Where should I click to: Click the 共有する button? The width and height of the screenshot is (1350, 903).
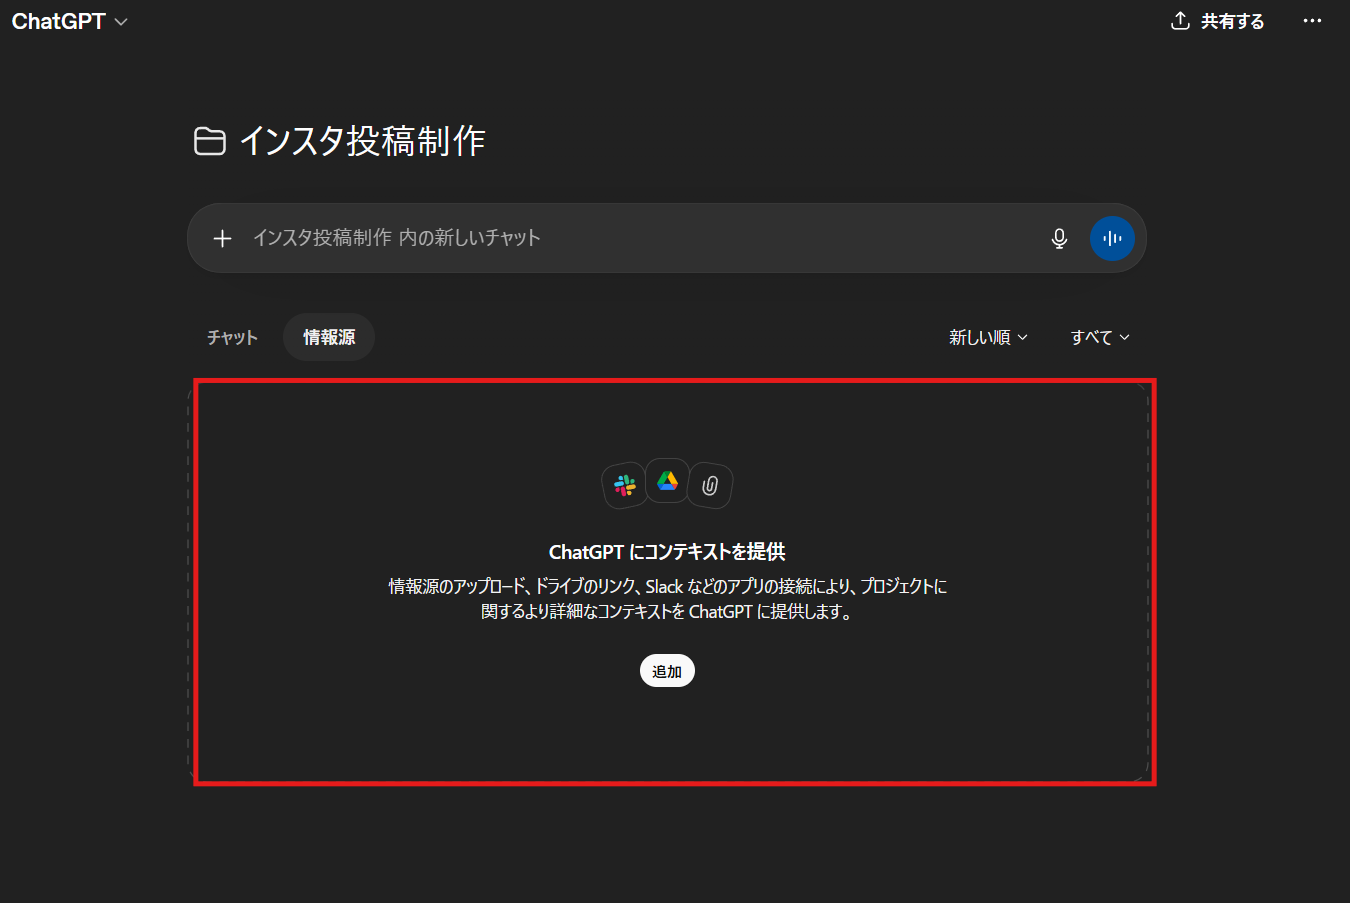pos(1228,20)
